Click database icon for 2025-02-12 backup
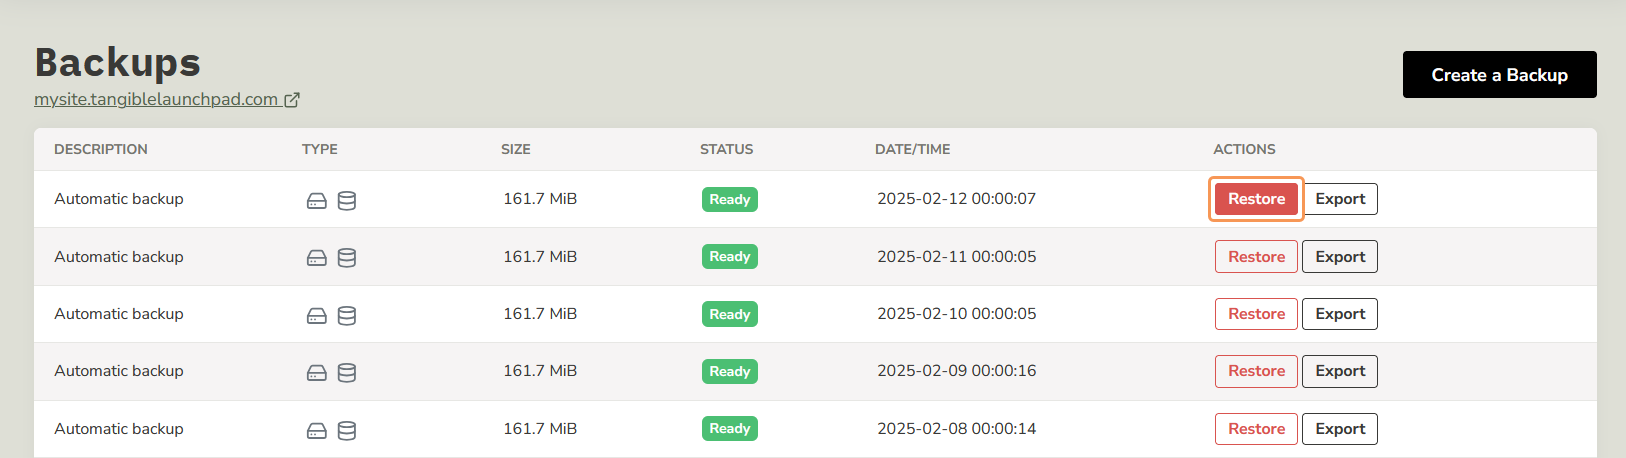Image resolution: width=1626 pixels, height=458 pixels. pos(347,201)
